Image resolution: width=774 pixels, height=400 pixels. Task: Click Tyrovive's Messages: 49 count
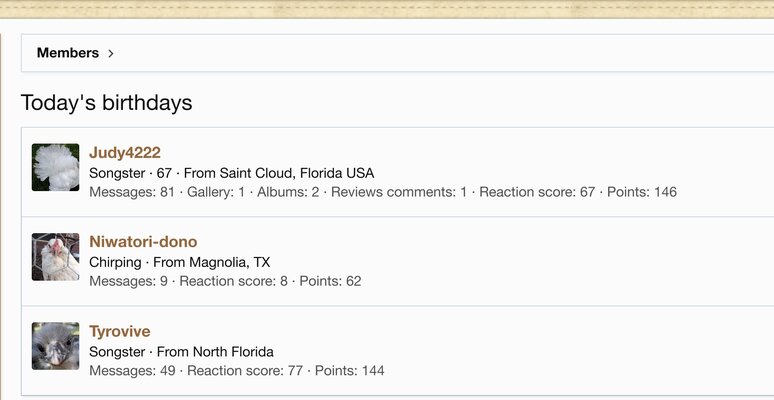[x=132, y=371]
